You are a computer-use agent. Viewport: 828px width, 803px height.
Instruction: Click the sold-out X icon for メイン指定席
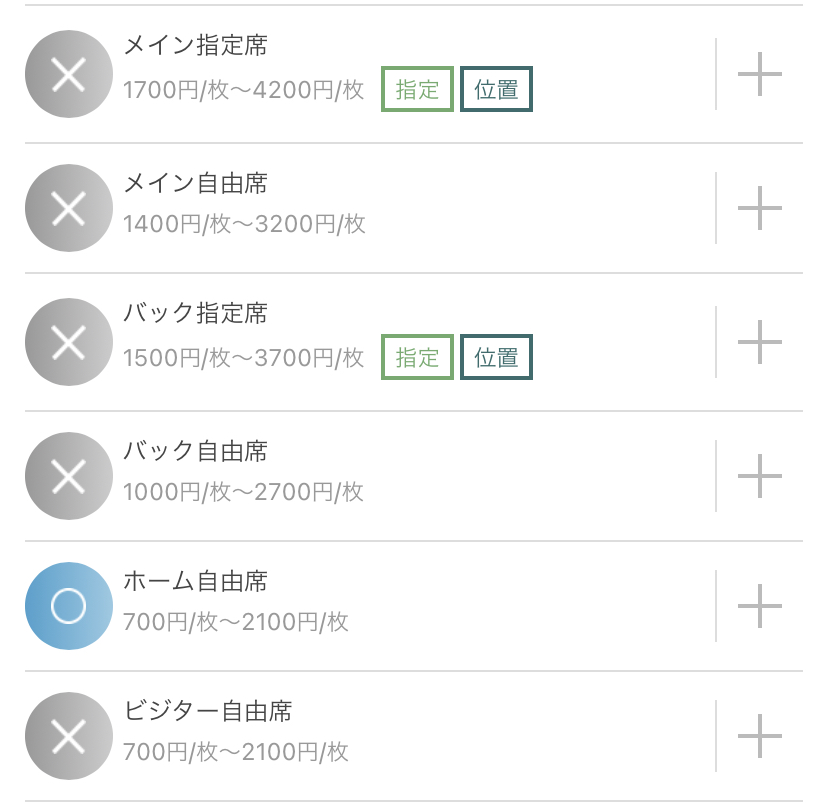tap(69, 74)
